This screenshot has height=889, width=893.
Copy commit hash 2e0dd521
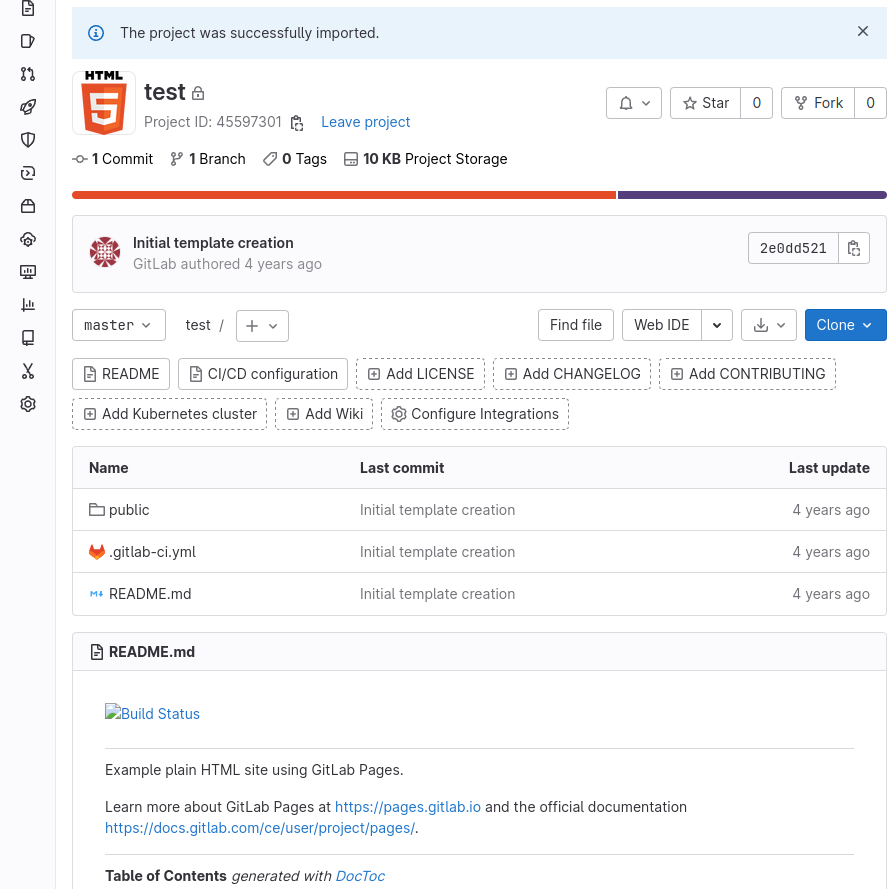click(855, 247)
